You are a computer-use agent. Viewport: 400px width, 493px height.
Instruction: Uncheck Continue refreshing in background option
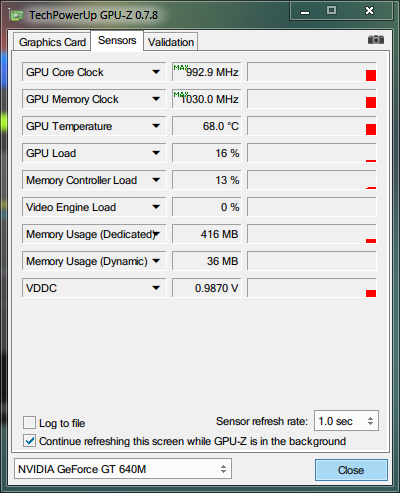[29, 441]
